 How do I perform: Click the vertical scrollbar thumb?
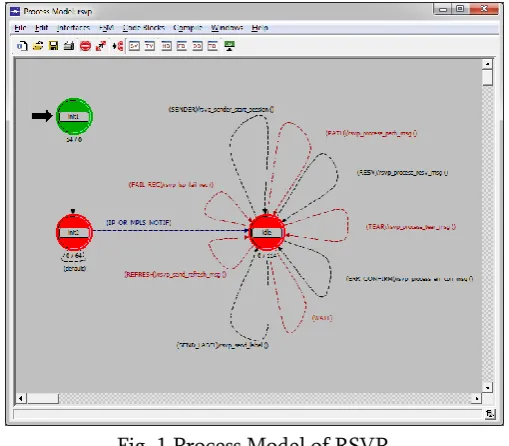pos(487,77)
